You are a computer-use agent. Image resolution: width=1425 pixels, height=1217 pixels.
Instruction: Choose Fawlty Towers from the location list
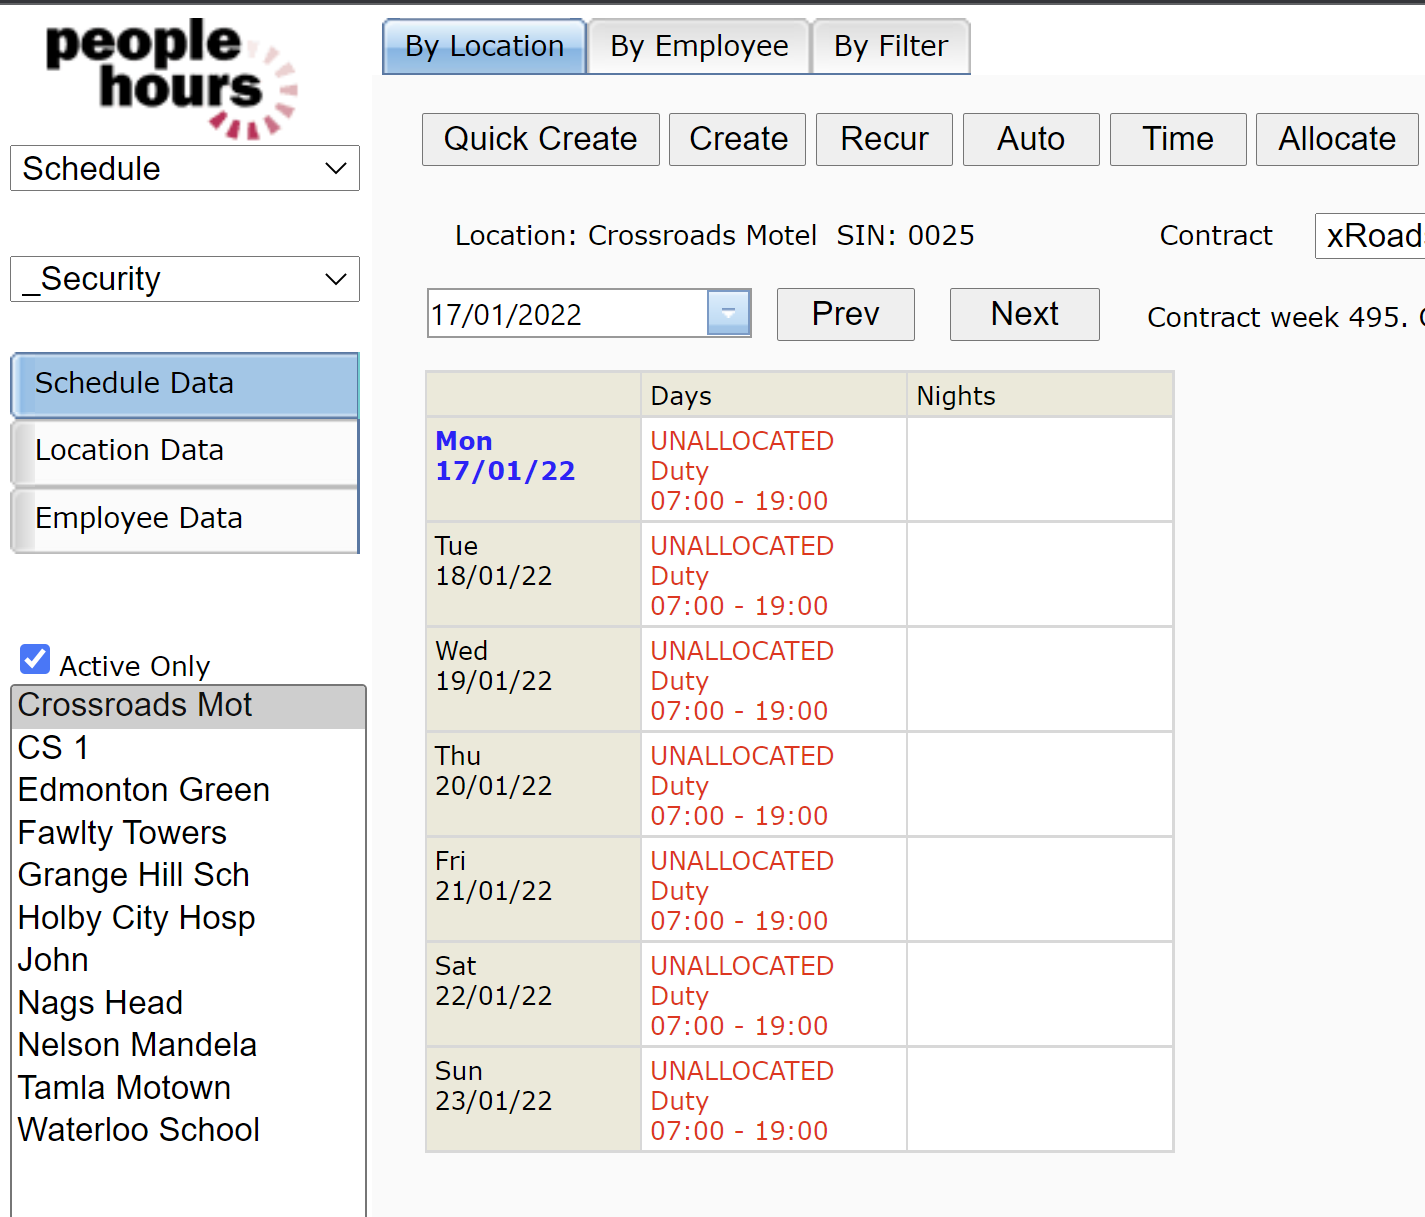(122, 833)
